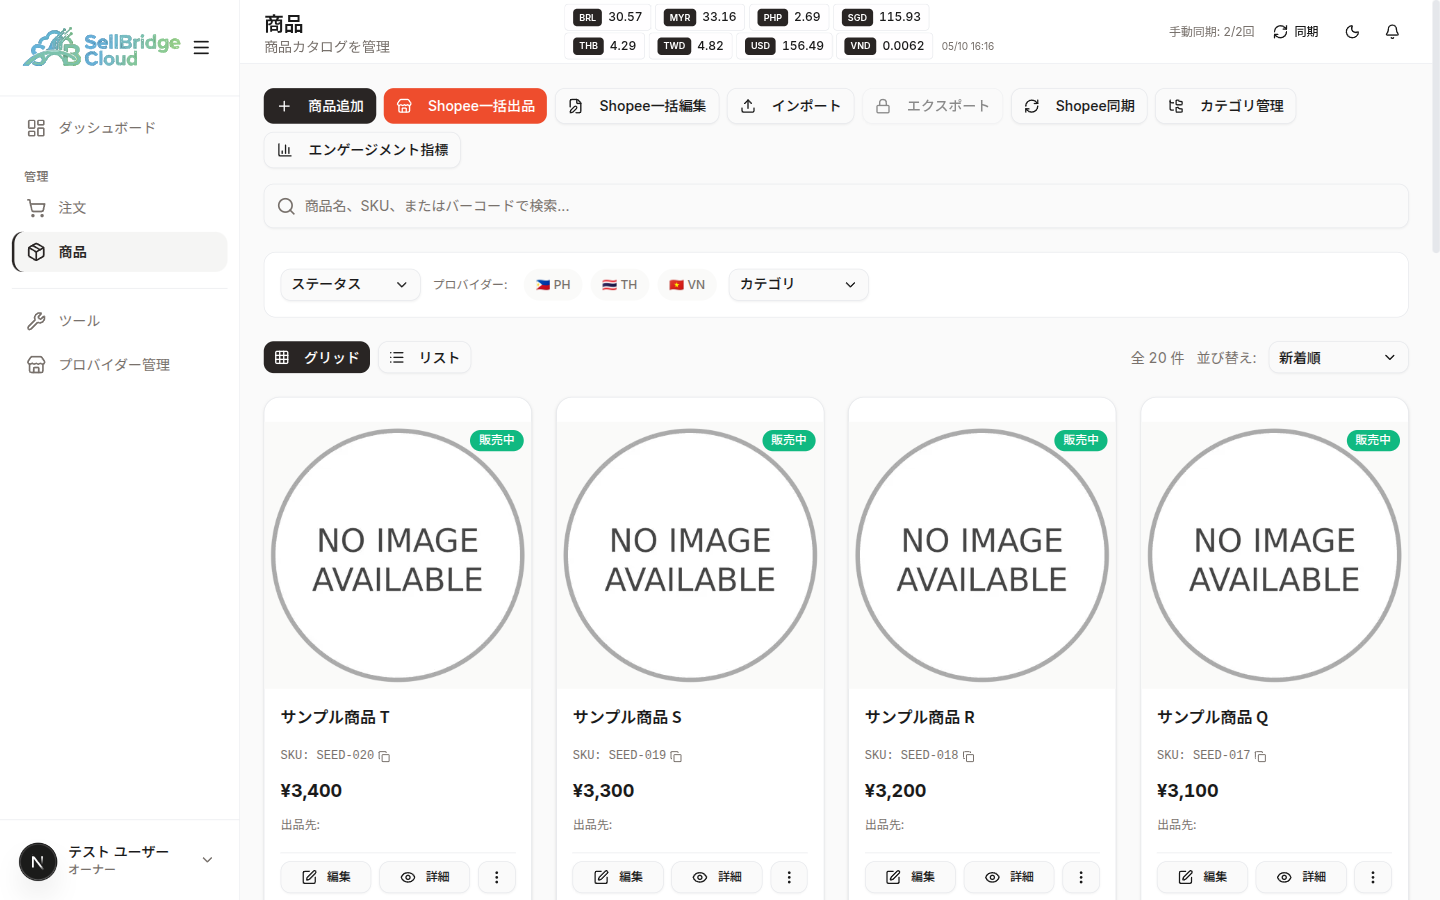The width and height of the screenshot is (1440, 900).
Task: Click the Shopee同期 button
Action: coord(1079,106)
